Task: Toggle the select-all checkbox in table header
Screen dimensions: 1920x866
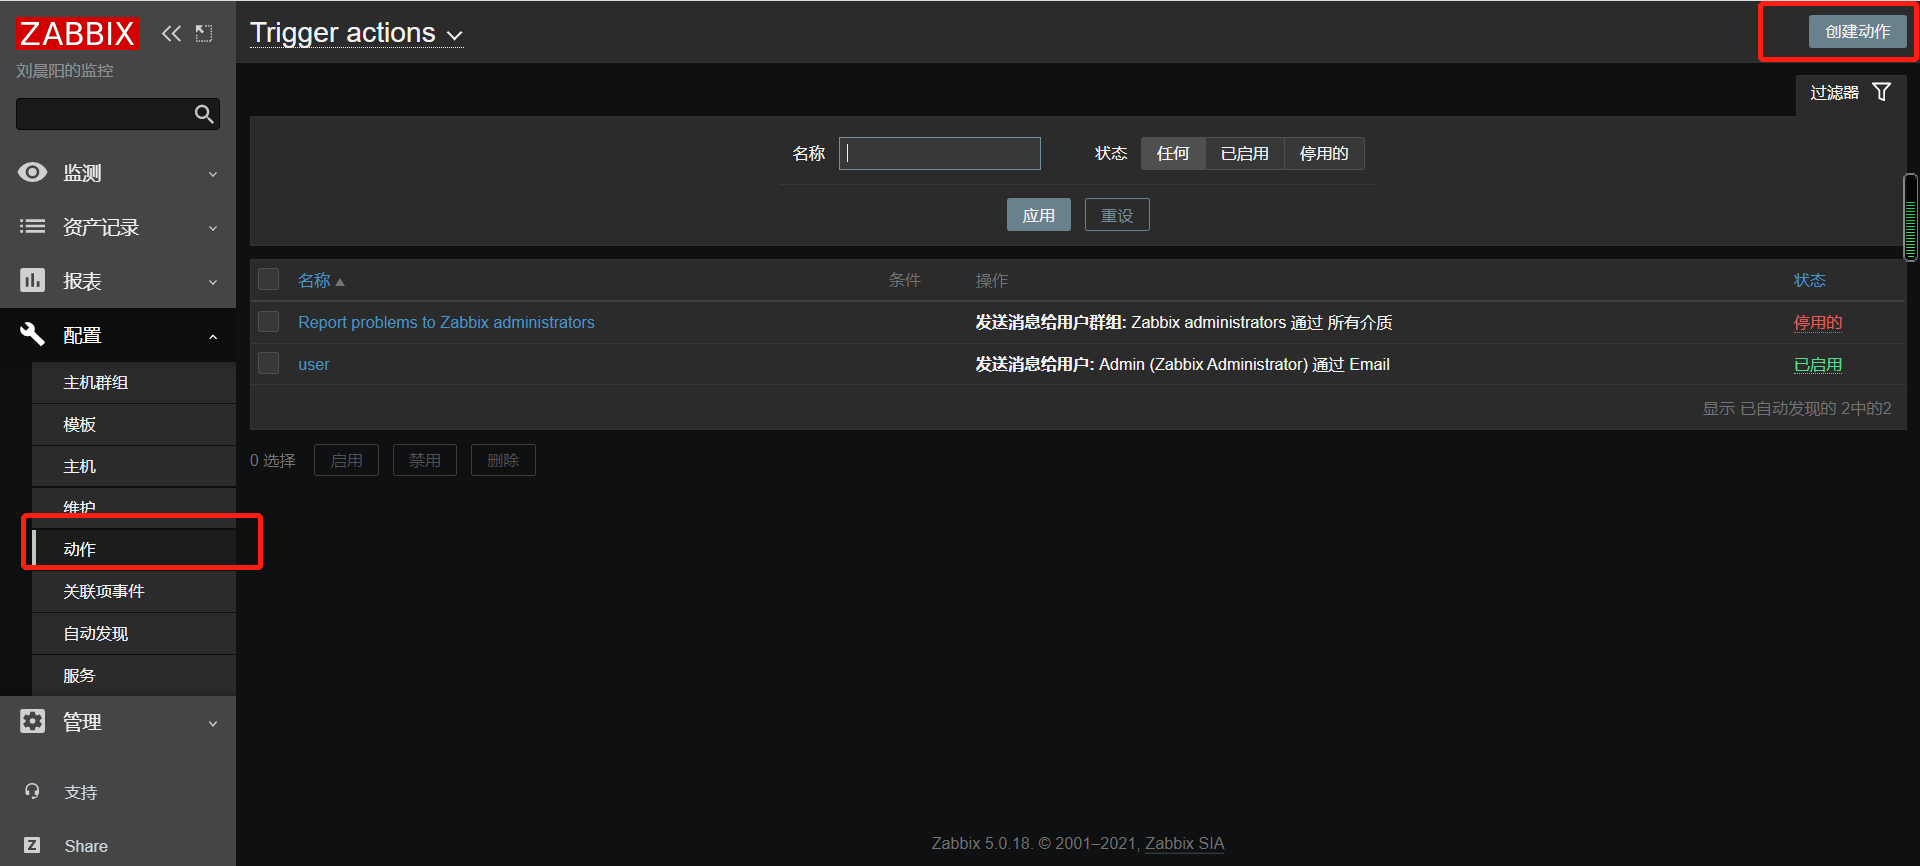Action: [268, 279]
